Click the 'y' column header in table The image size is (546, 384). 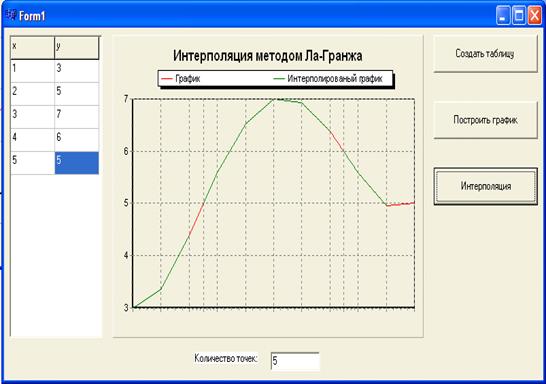pyautogui.click(x=77, y=48)
